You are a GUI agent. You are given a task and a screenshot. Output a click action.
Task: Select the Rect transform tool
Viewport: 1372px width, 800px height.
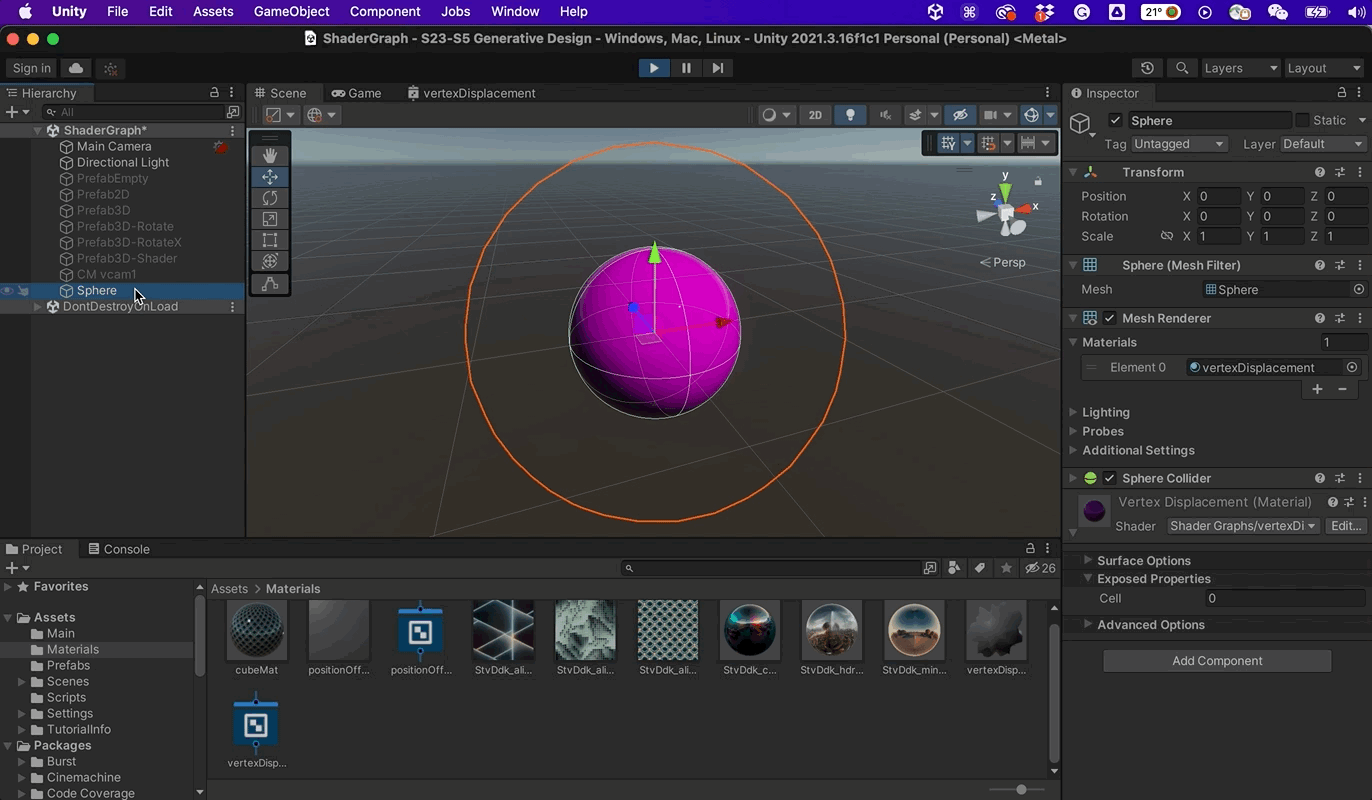[270, 240]
